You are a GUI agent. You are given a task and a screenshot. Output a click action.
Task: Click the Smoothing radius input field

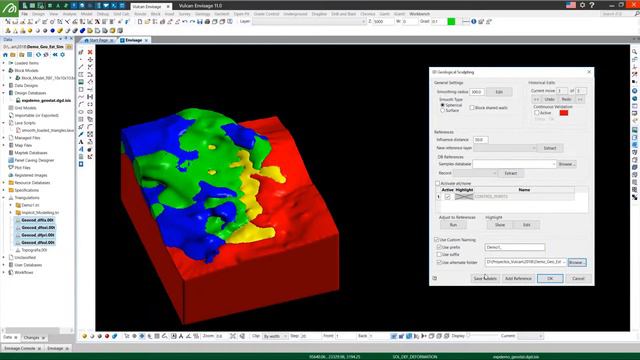pos(476,92)
